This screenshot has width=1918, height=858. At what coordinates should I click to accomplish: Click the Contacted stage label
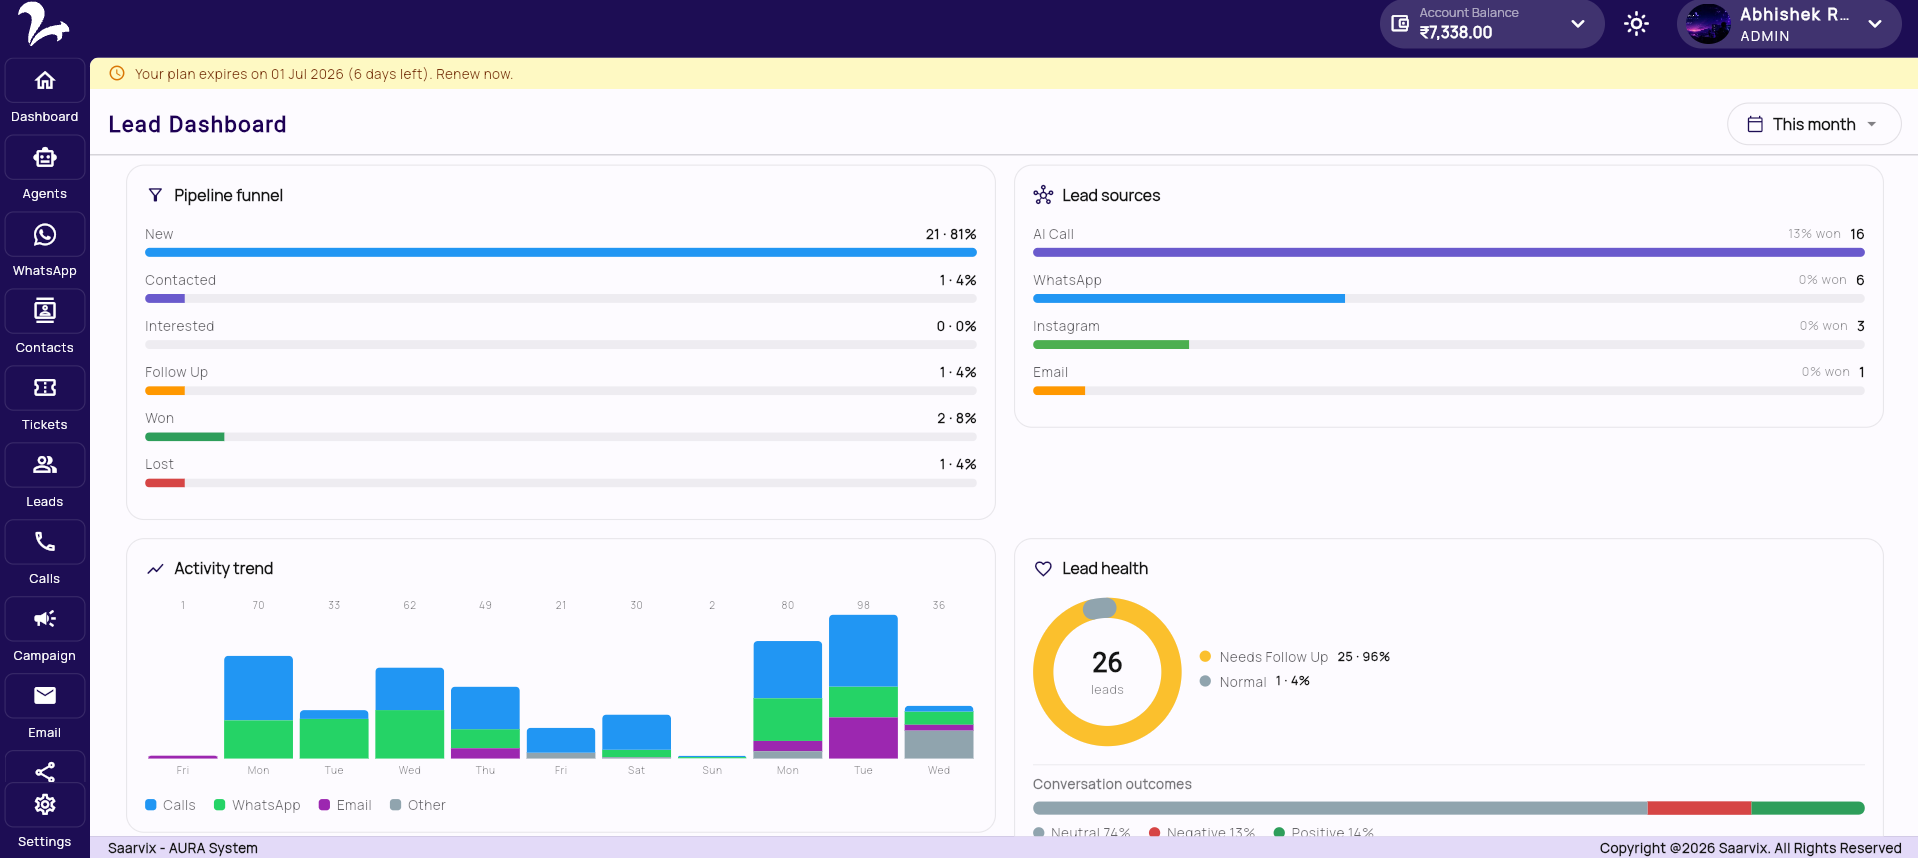coord(180,280)
